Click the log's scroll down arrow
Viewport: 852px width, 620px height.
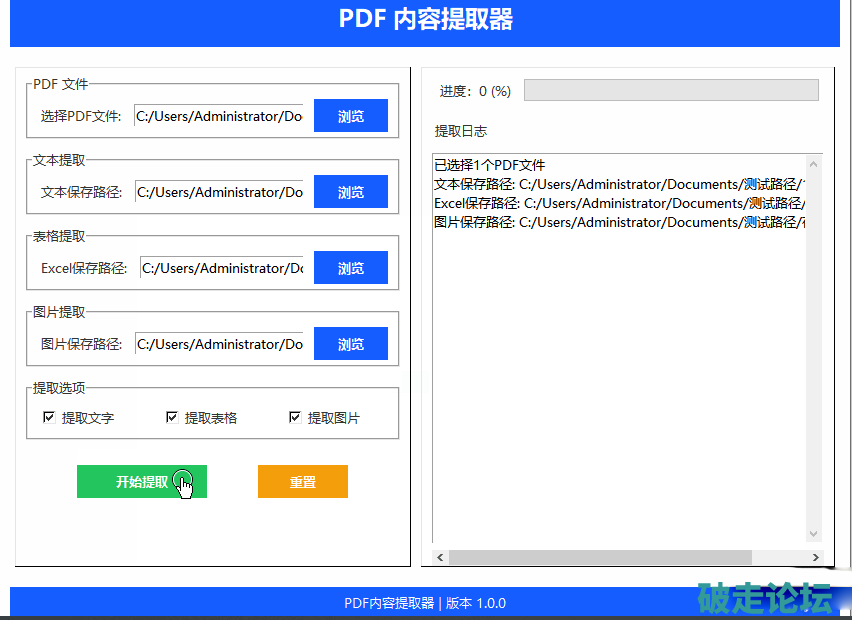814,534
